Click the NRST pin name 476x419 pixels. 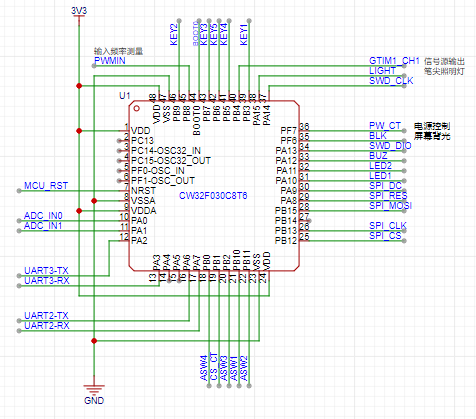[x=143, y=191]
